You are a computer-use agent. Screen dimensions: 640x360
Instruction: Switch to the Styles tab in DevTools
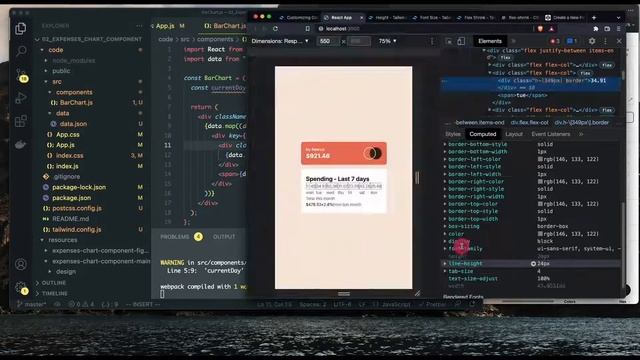[x=453, y=134]
